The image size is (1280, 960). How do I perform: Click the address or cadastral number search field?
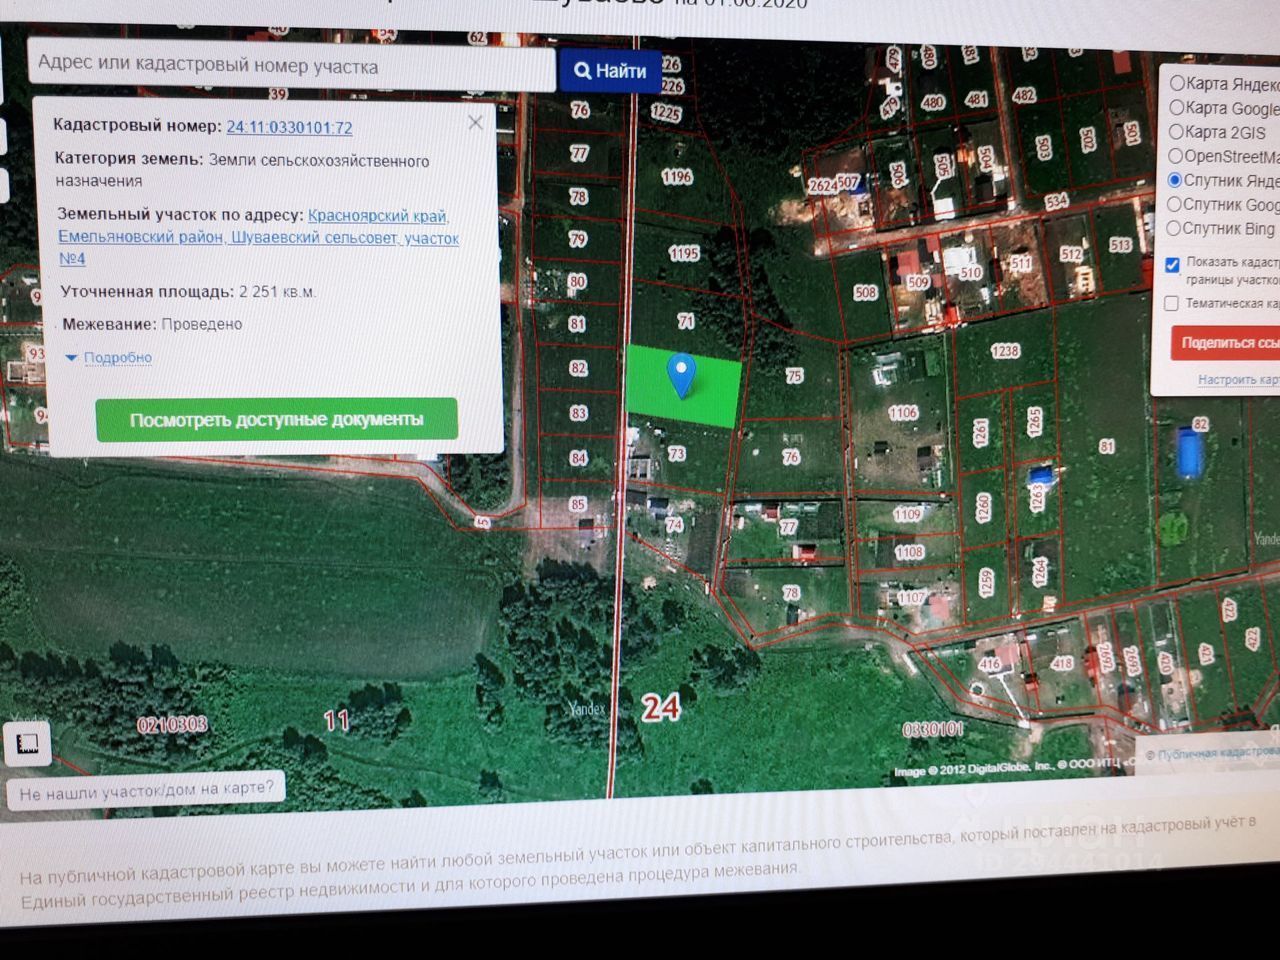click(x=290, y=66)
